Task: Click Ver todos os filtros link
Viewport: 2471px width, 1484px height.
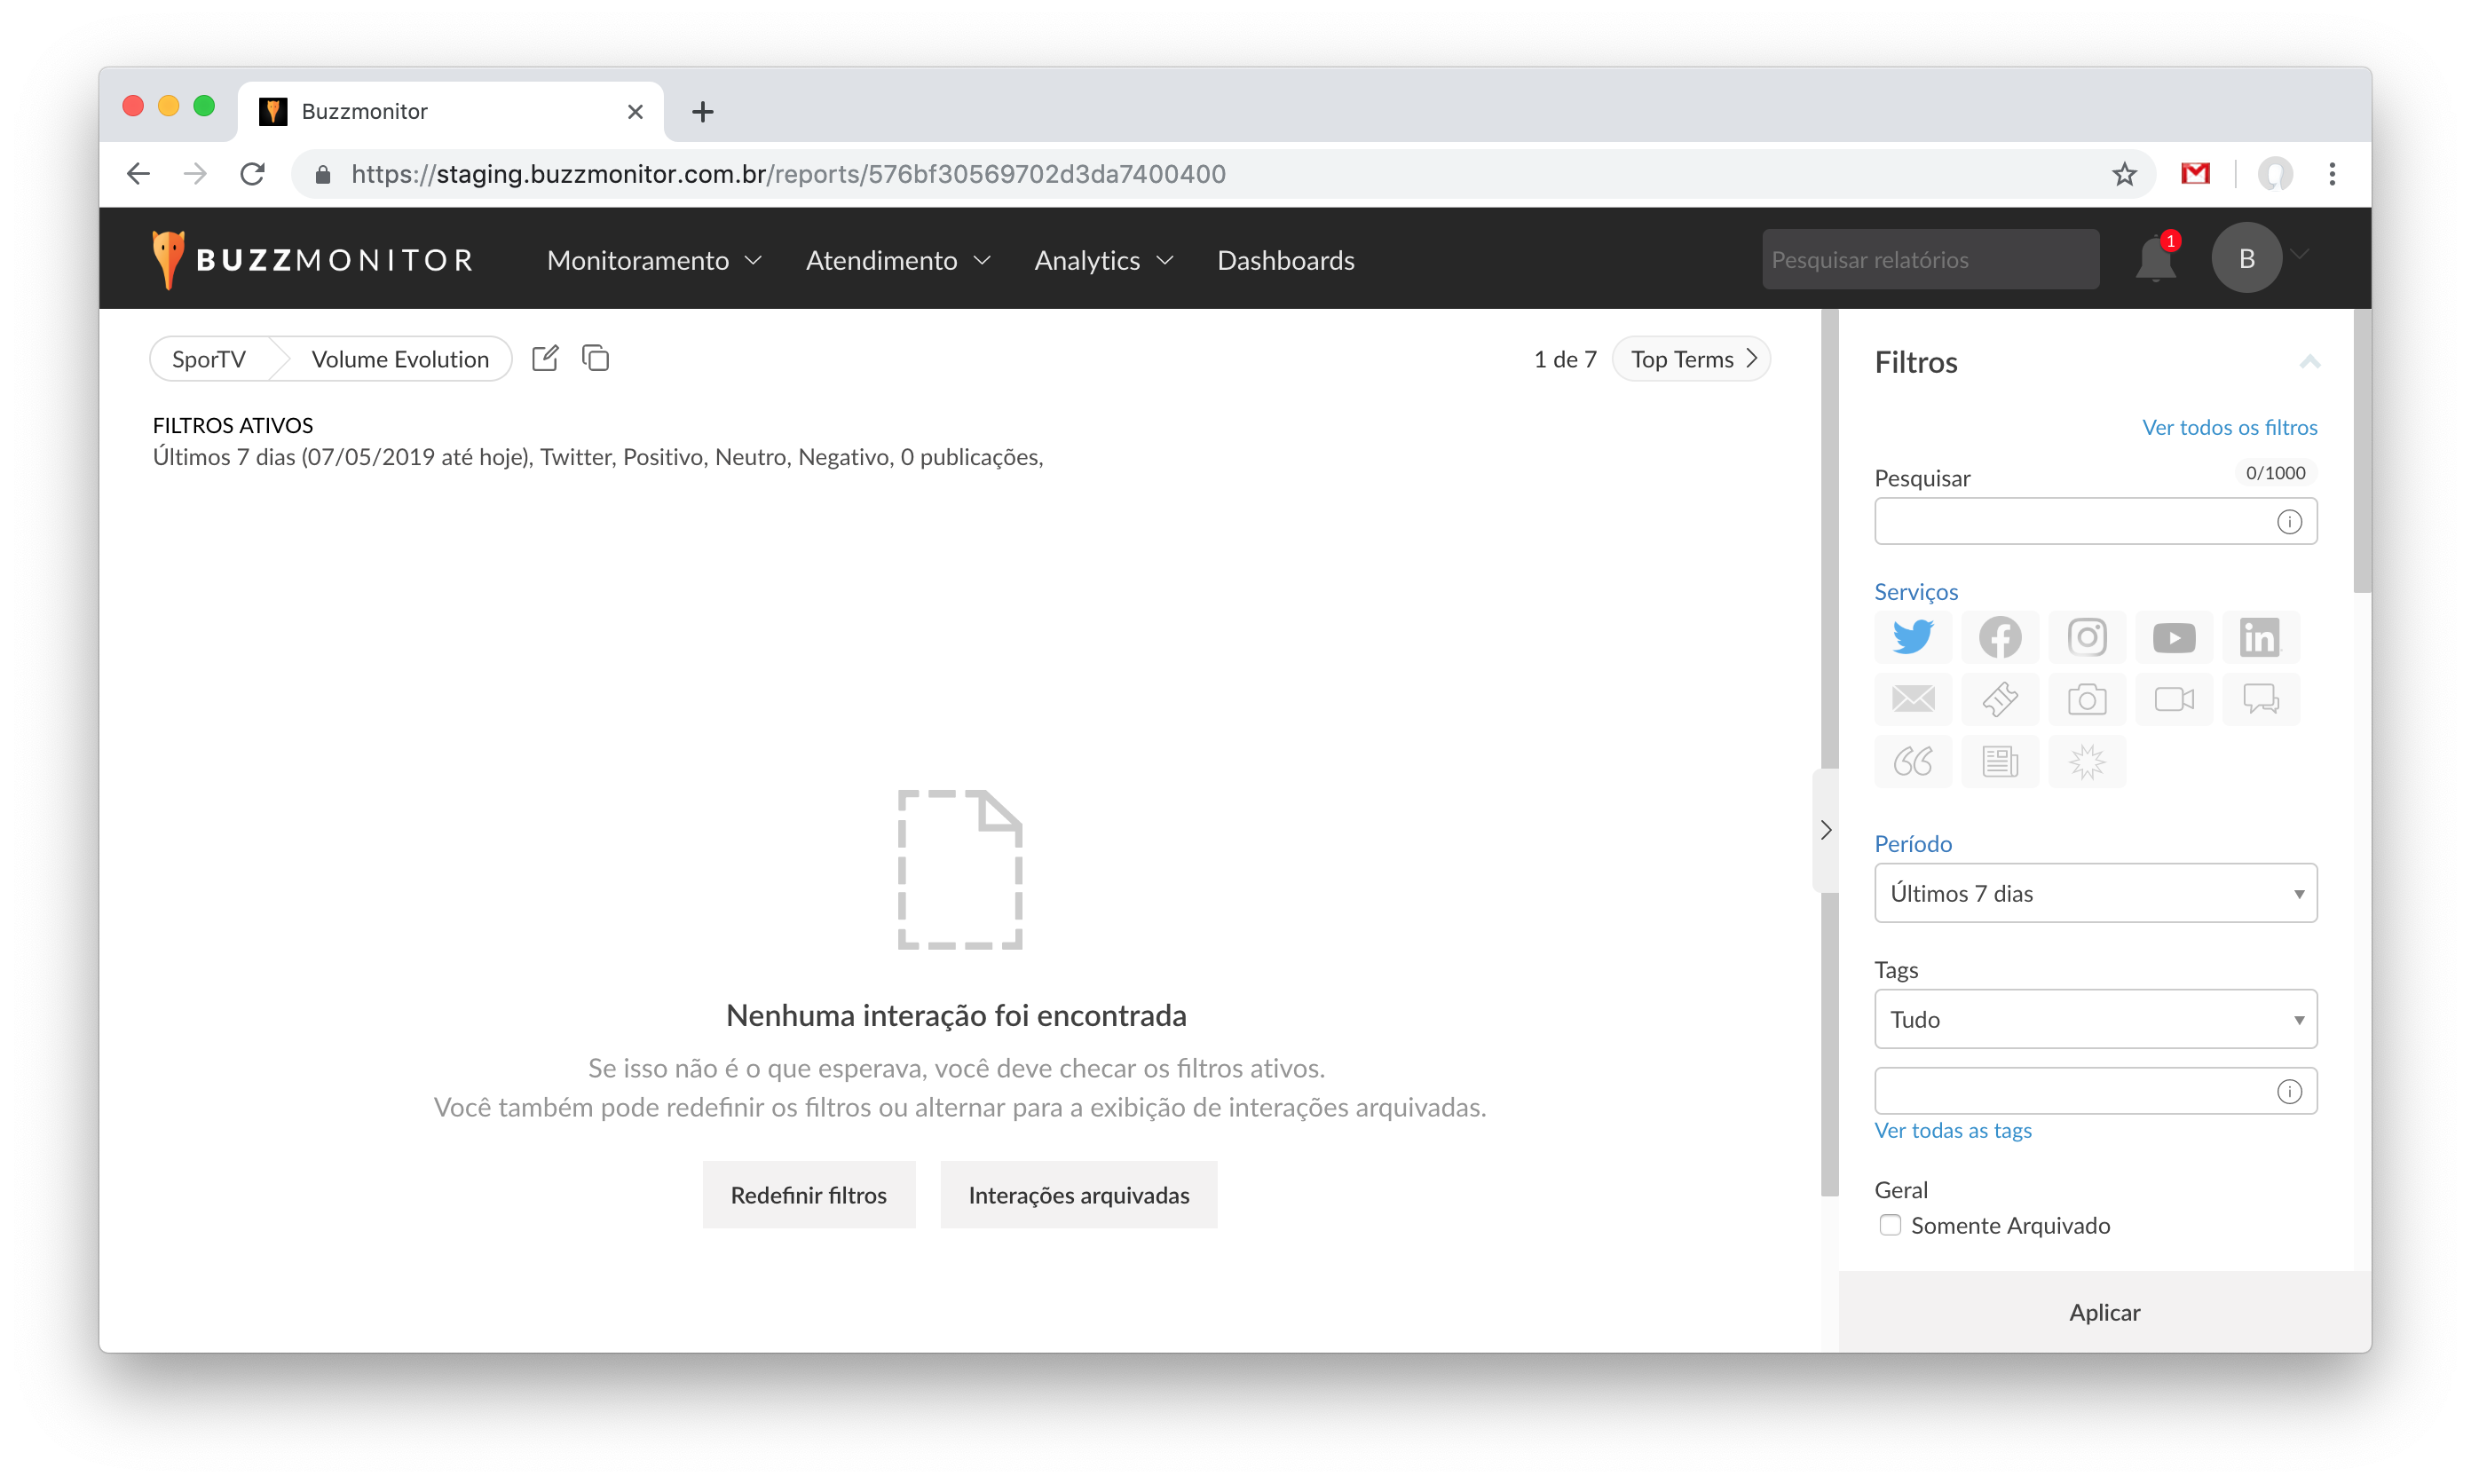Action: (2229, 427)
